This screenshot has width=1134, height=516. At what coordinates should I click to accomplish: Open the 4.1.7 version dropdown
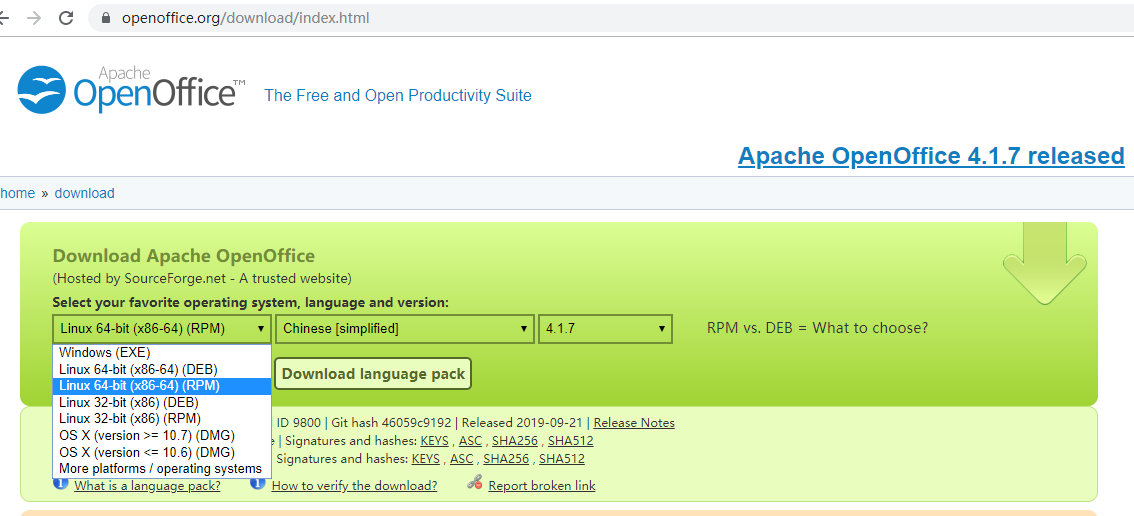(x=605, y=329)
